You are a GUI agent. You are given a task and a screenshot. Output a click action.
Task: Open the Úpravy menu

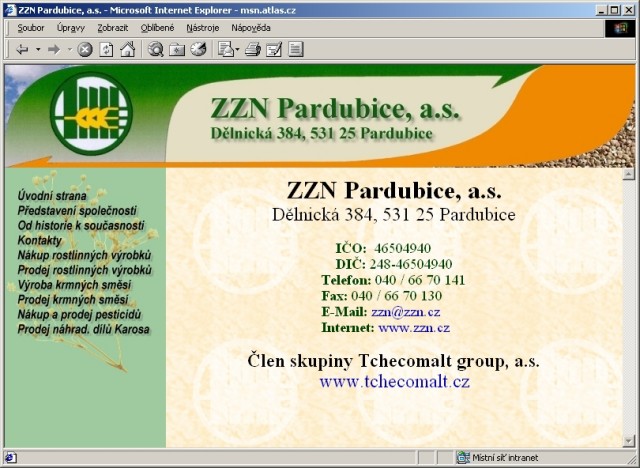click(x=71, y=28)
